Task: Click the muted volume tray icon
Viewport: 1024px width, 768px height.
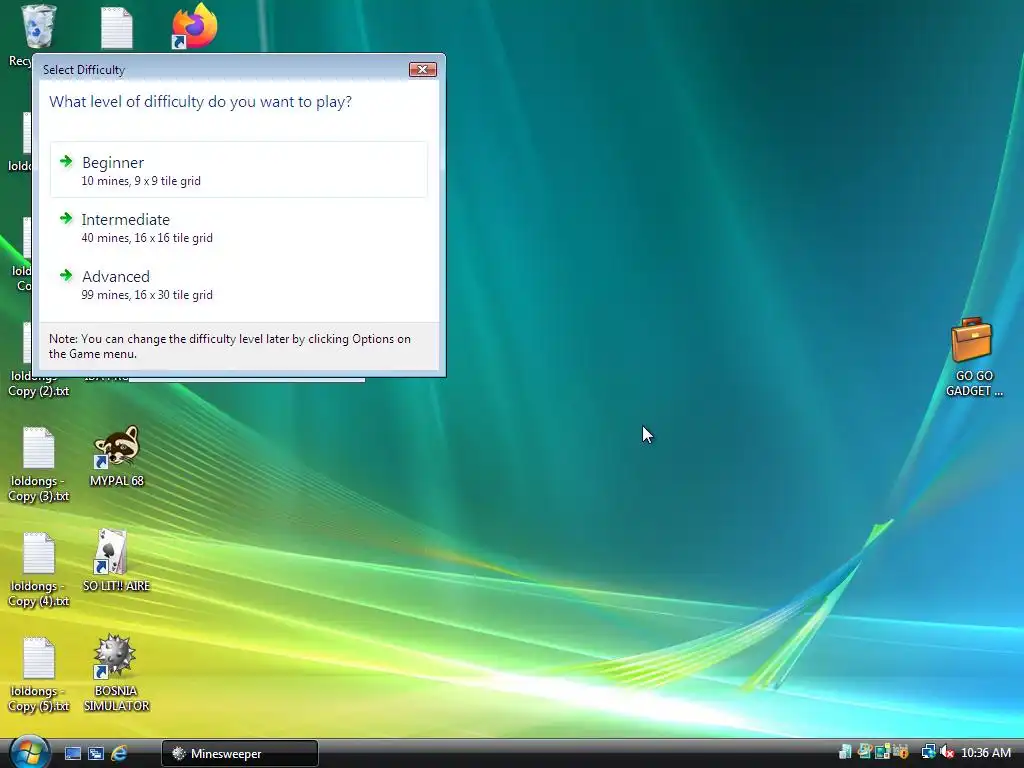Action: click(948, 752)
